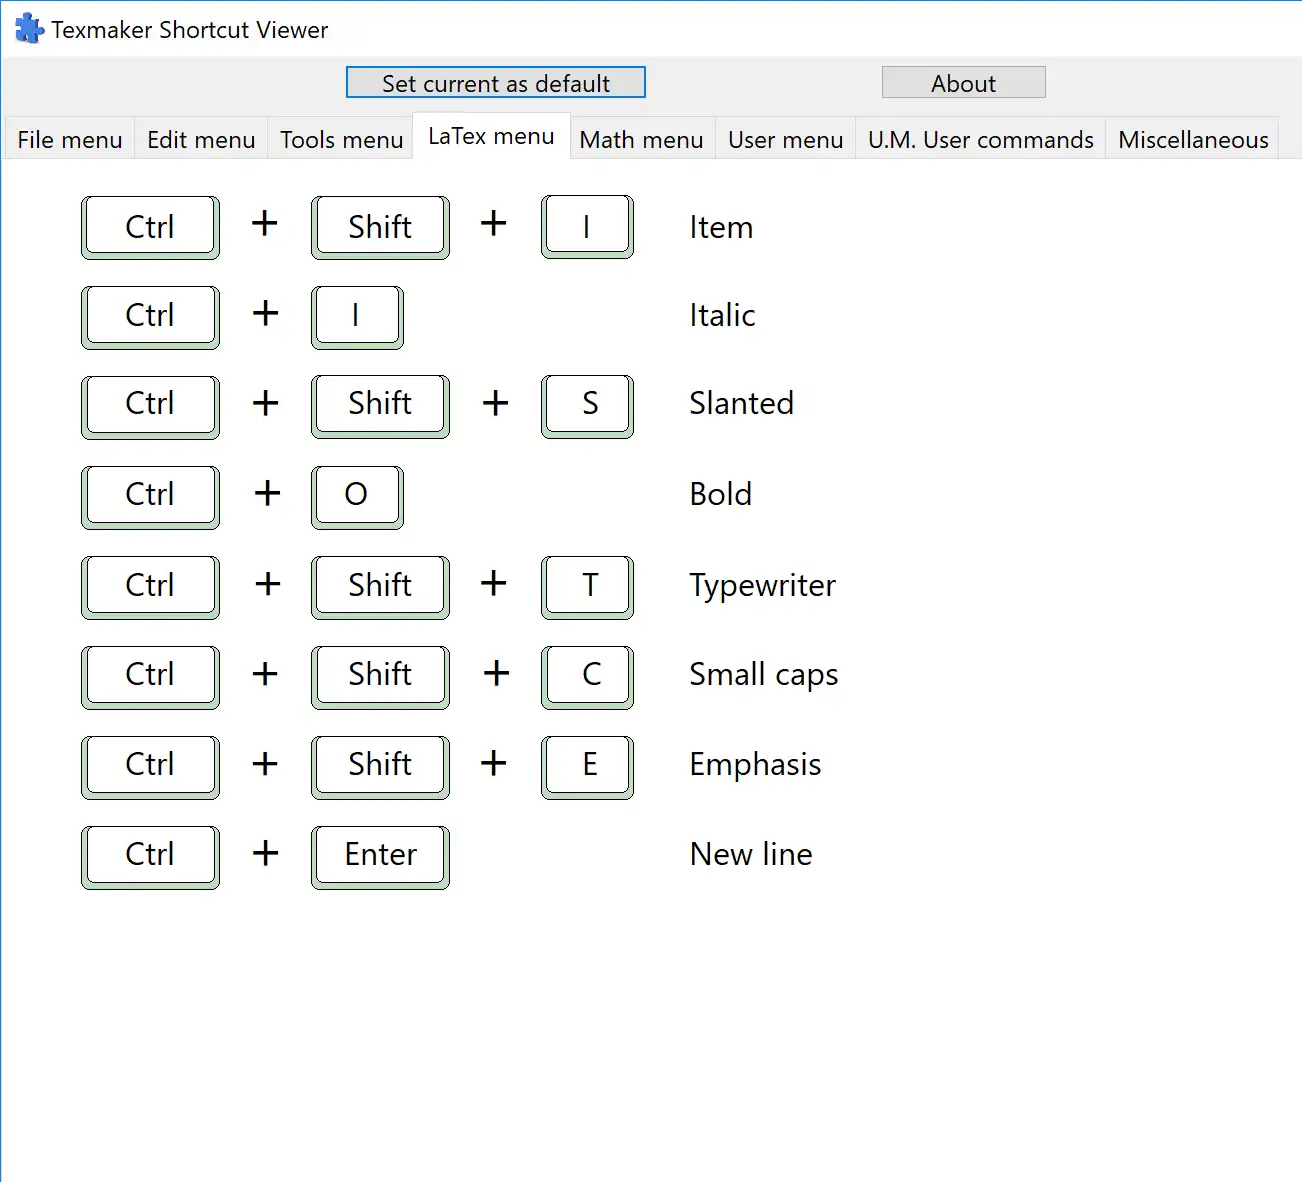Screen dimensions: 1302x1182
Task: Switch to the Miscellaneous tab
Action: 1193,140
